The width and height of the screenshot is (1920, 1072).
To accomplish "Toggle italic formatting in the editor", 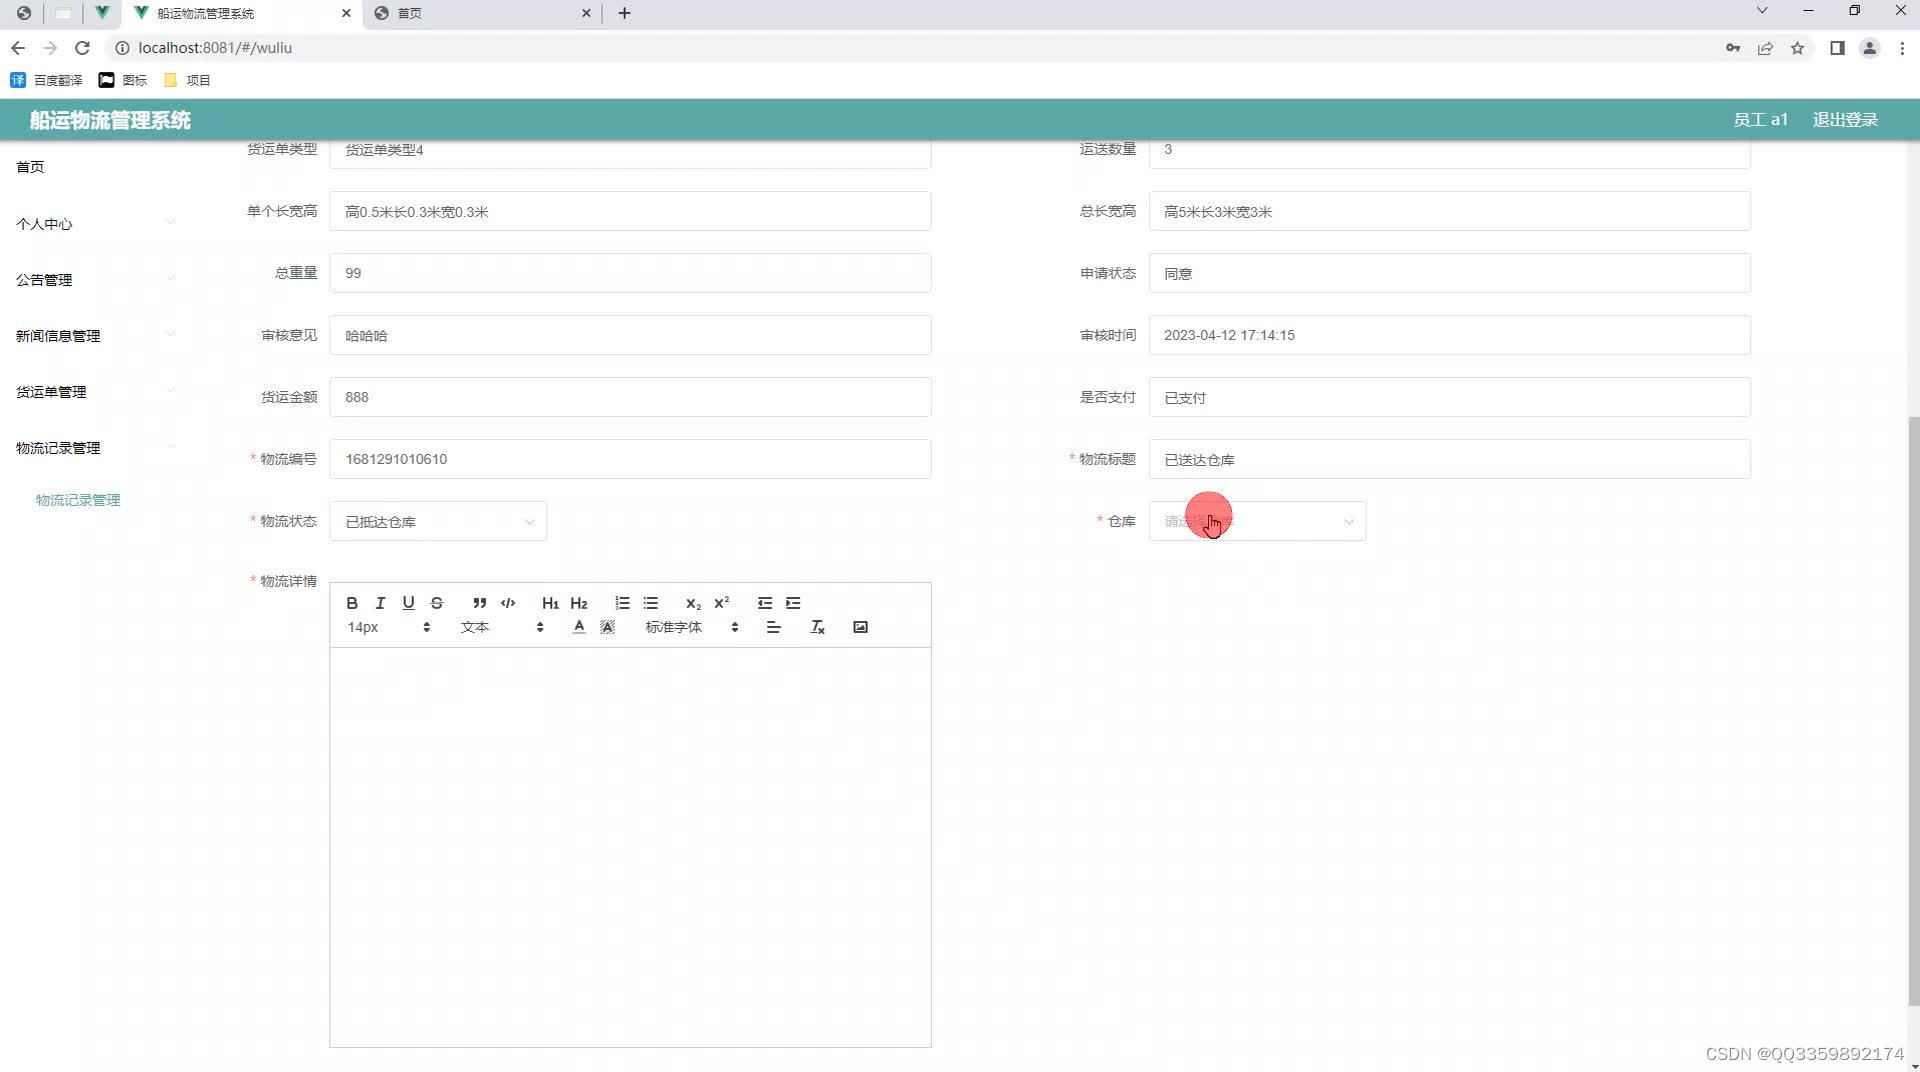I will (380, 603).
